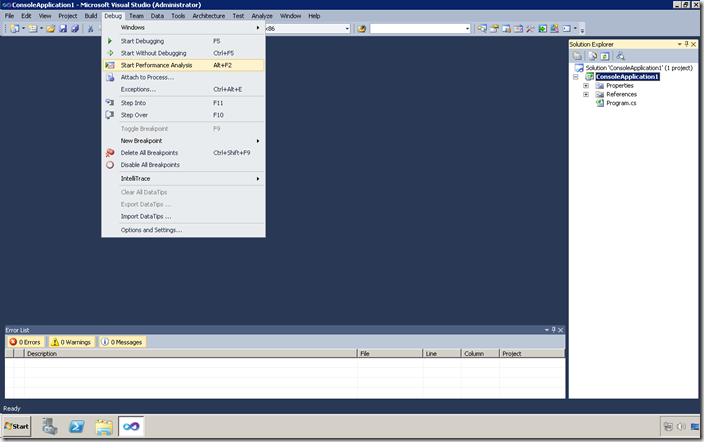Image resolution: width=704 pixels, height=442 pixels.
Task: Open Error List window position dropdown
Action: click(x=546, y=330)
